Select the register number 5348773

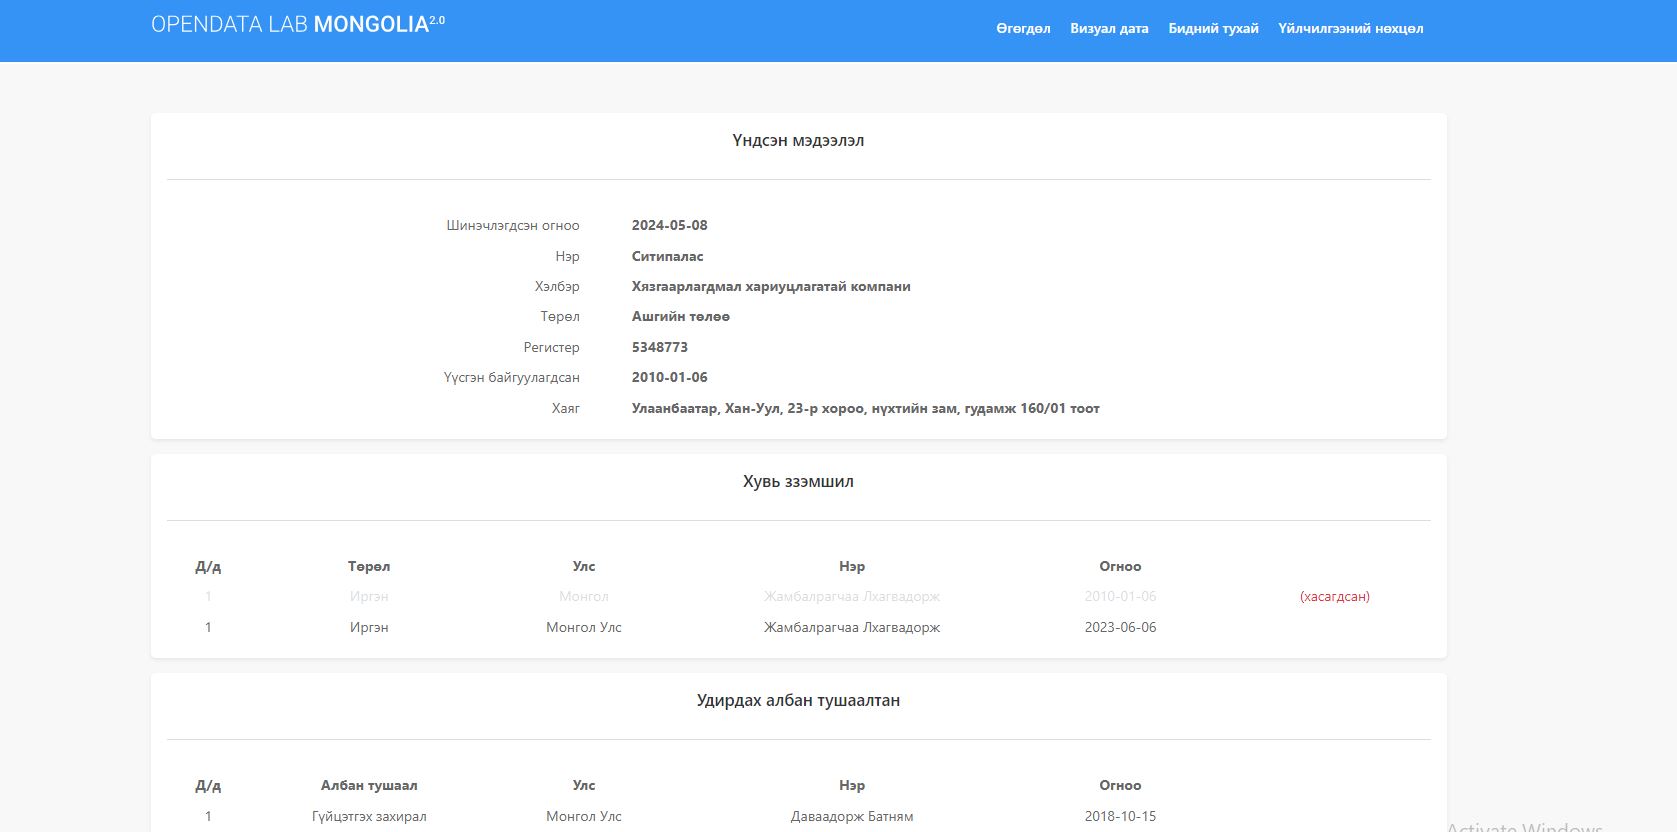659,348
